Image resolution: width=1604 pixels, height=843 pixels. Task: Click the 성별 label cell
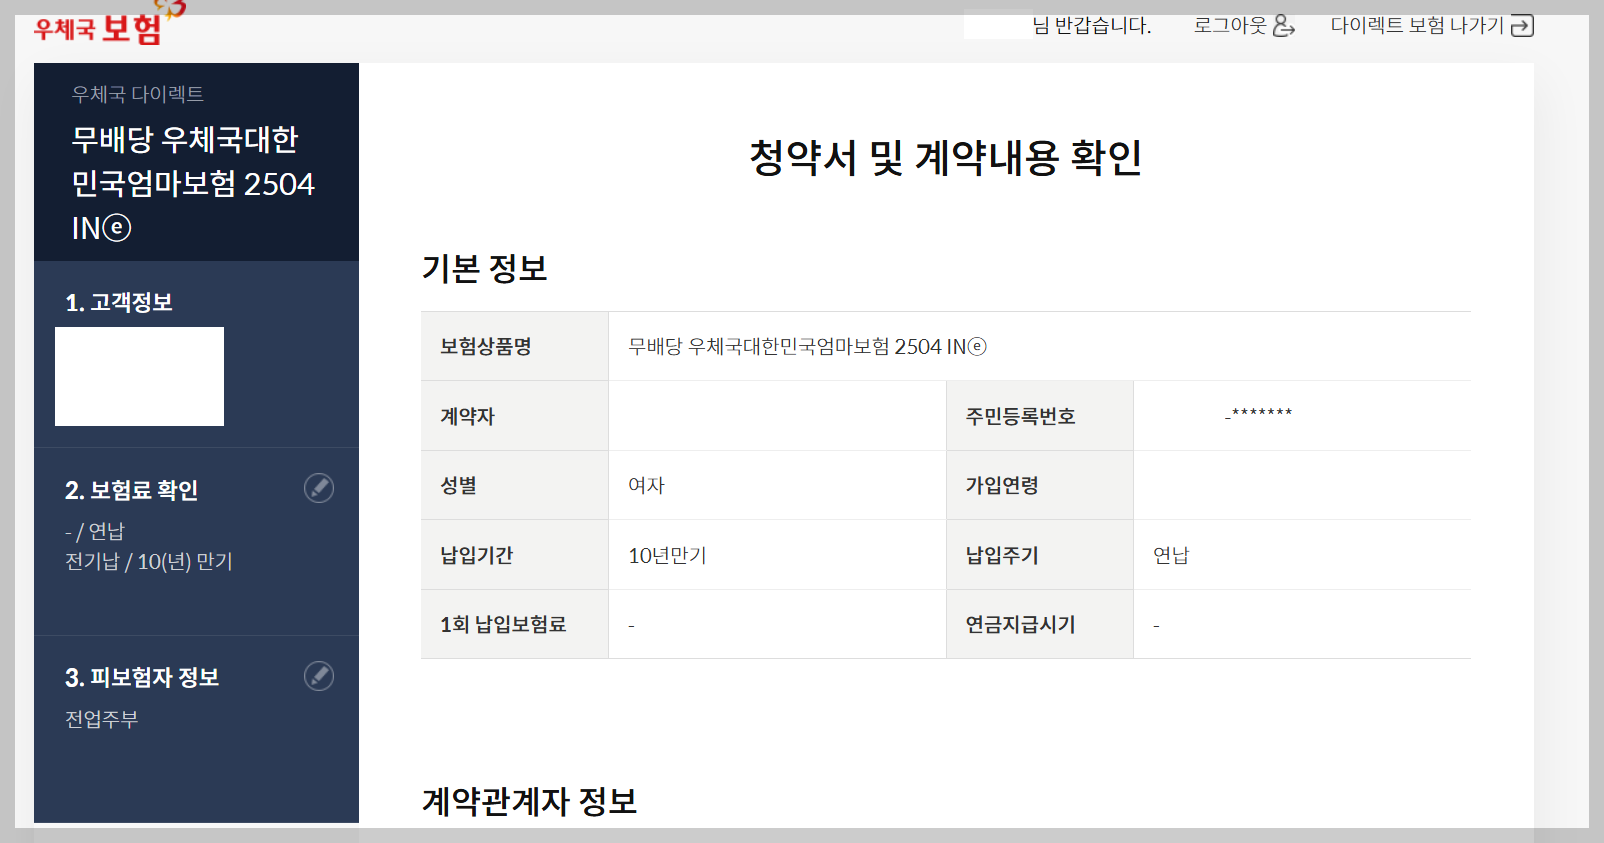pyautogui.click(x=515, y=485)
